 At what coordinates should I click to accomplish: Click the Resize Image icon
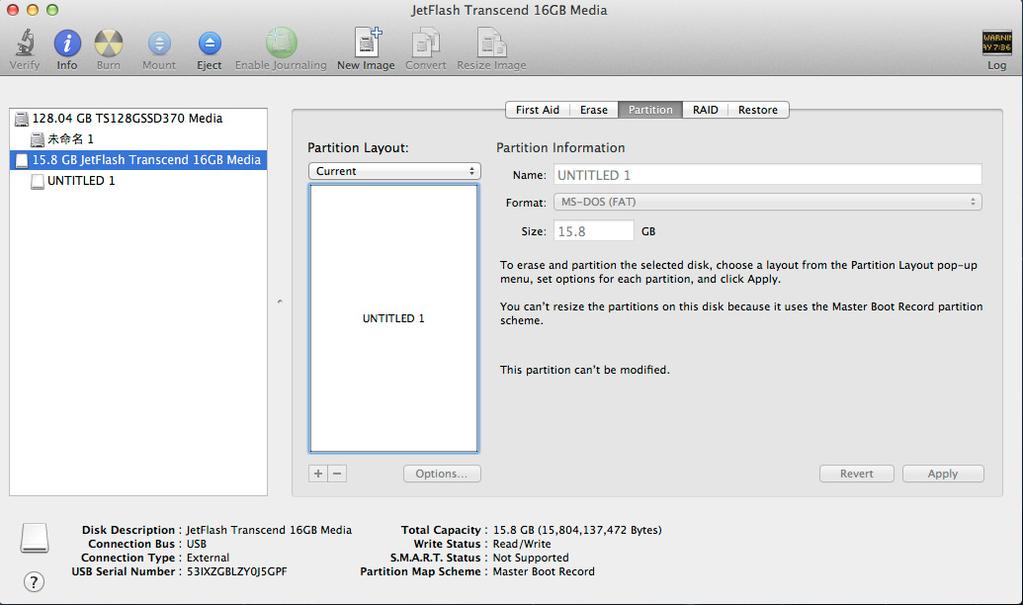(x=491, y=42)
